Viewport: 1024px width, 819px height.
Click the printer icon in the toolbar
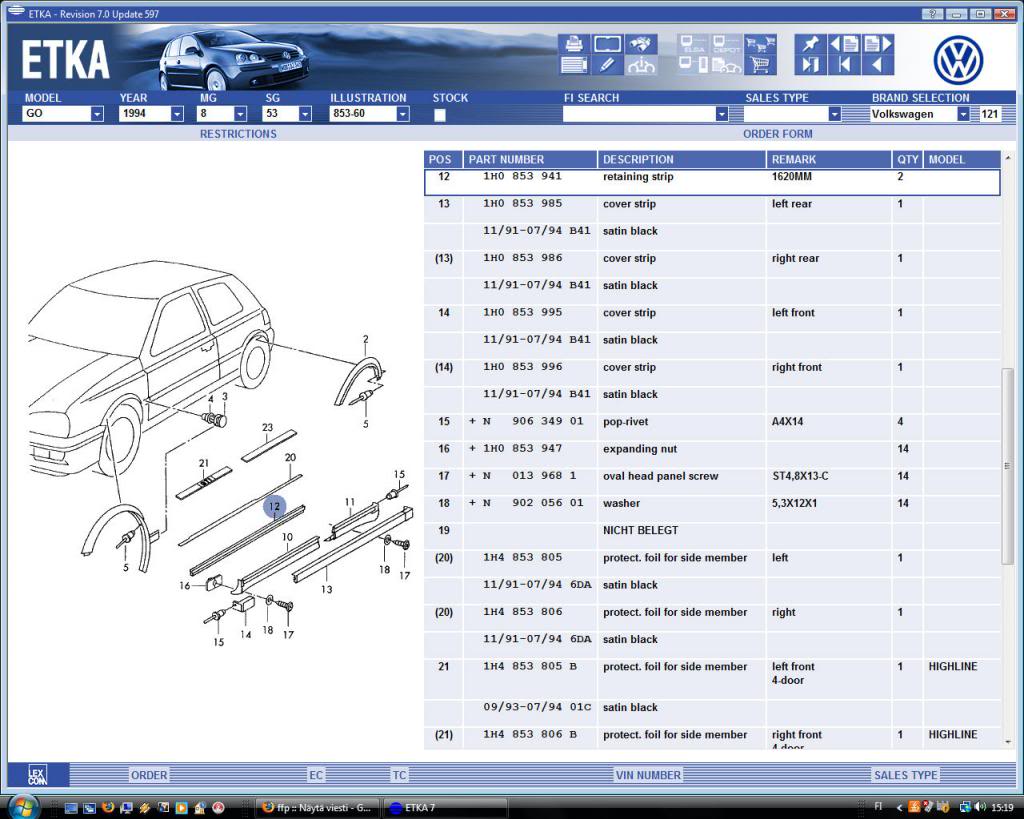click(573, 44)
